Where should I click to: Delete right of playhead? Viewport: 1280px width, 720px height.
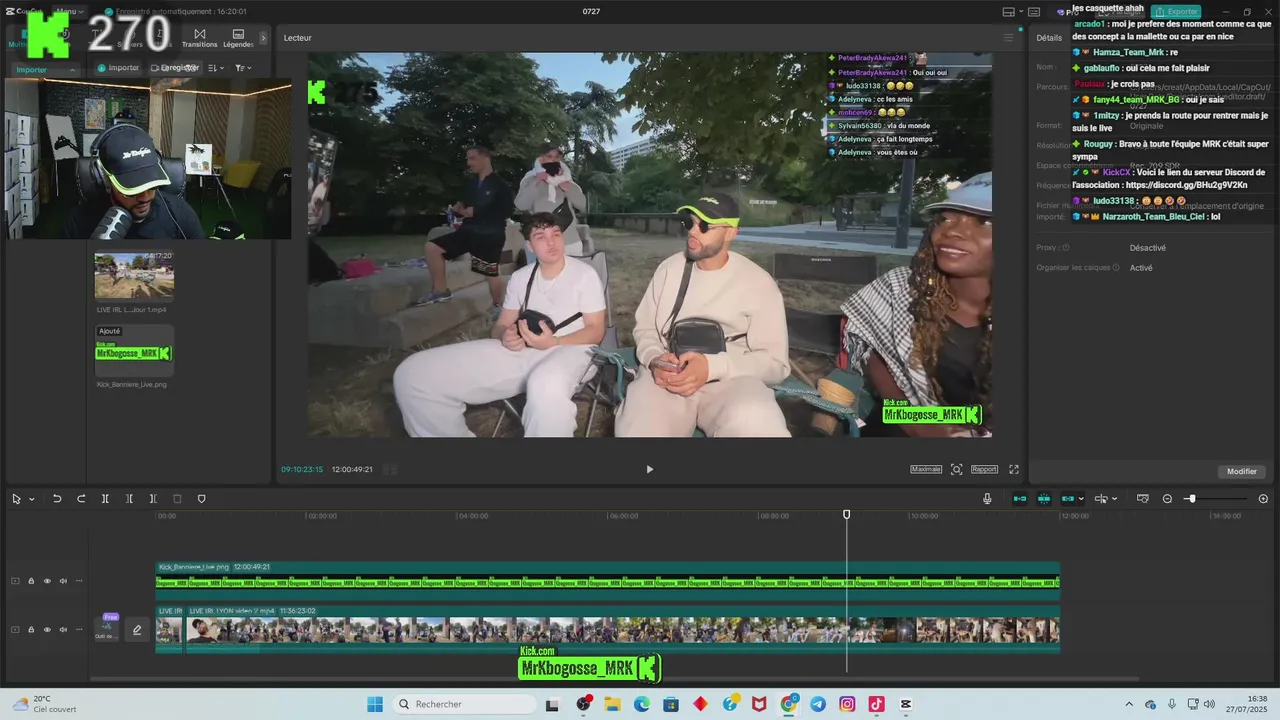(153, 499)
